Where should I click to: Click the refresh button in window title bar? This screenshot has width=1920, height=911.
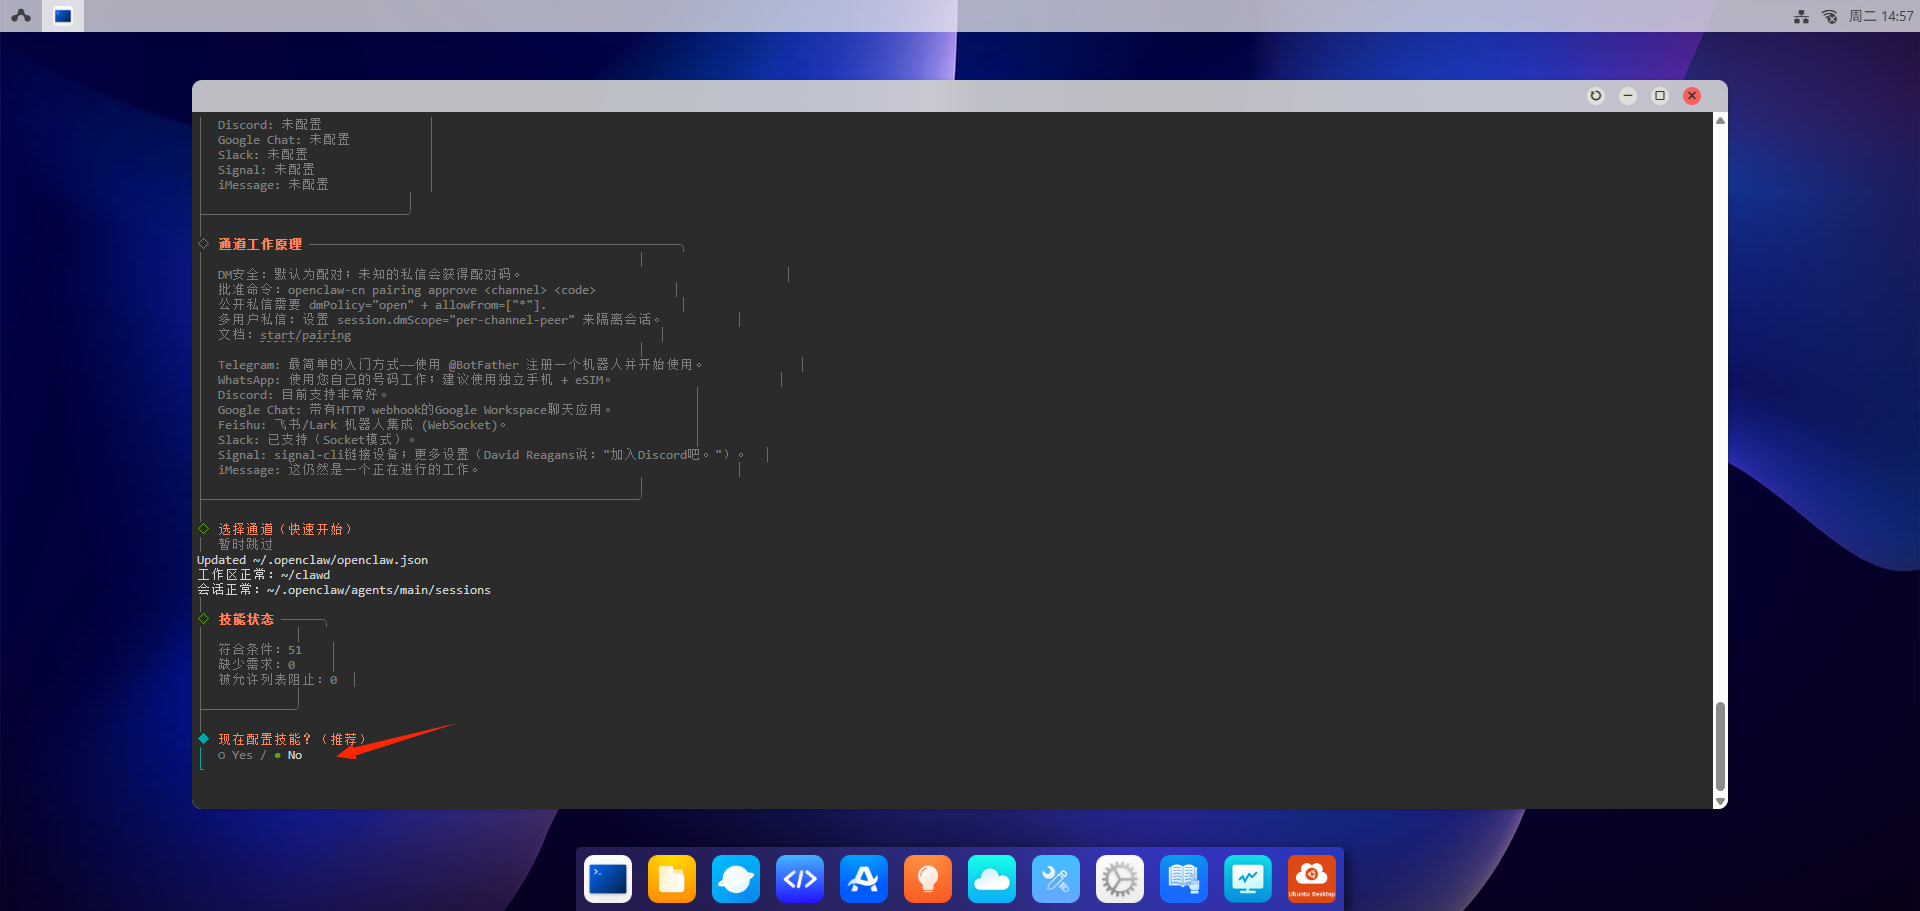point(1596,96)
